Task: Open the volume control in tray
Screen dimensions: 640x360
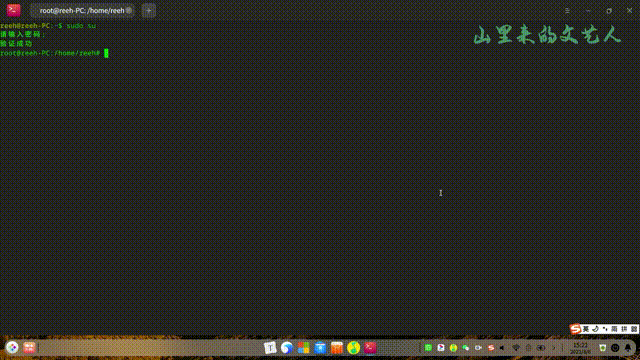Action: pyautogui.click(x=503, y=348)
